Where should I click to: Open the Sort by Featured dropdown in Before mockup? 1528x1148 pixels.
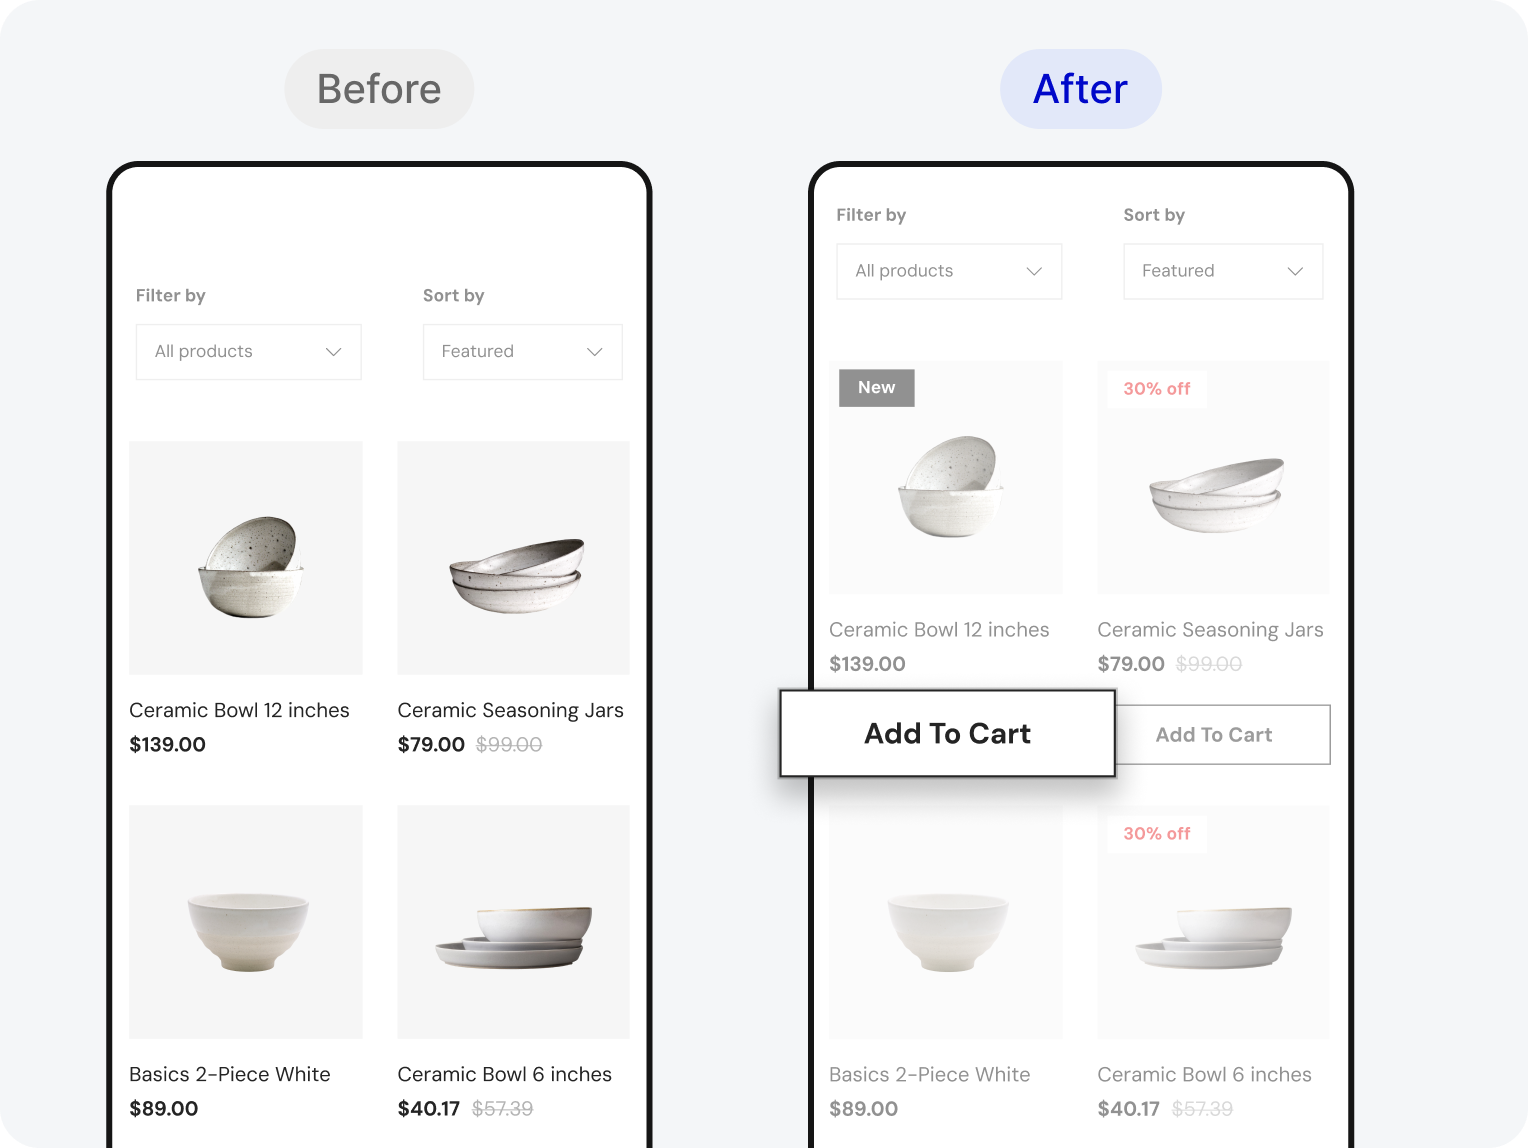pyautogui.click(x=522, y=352)
